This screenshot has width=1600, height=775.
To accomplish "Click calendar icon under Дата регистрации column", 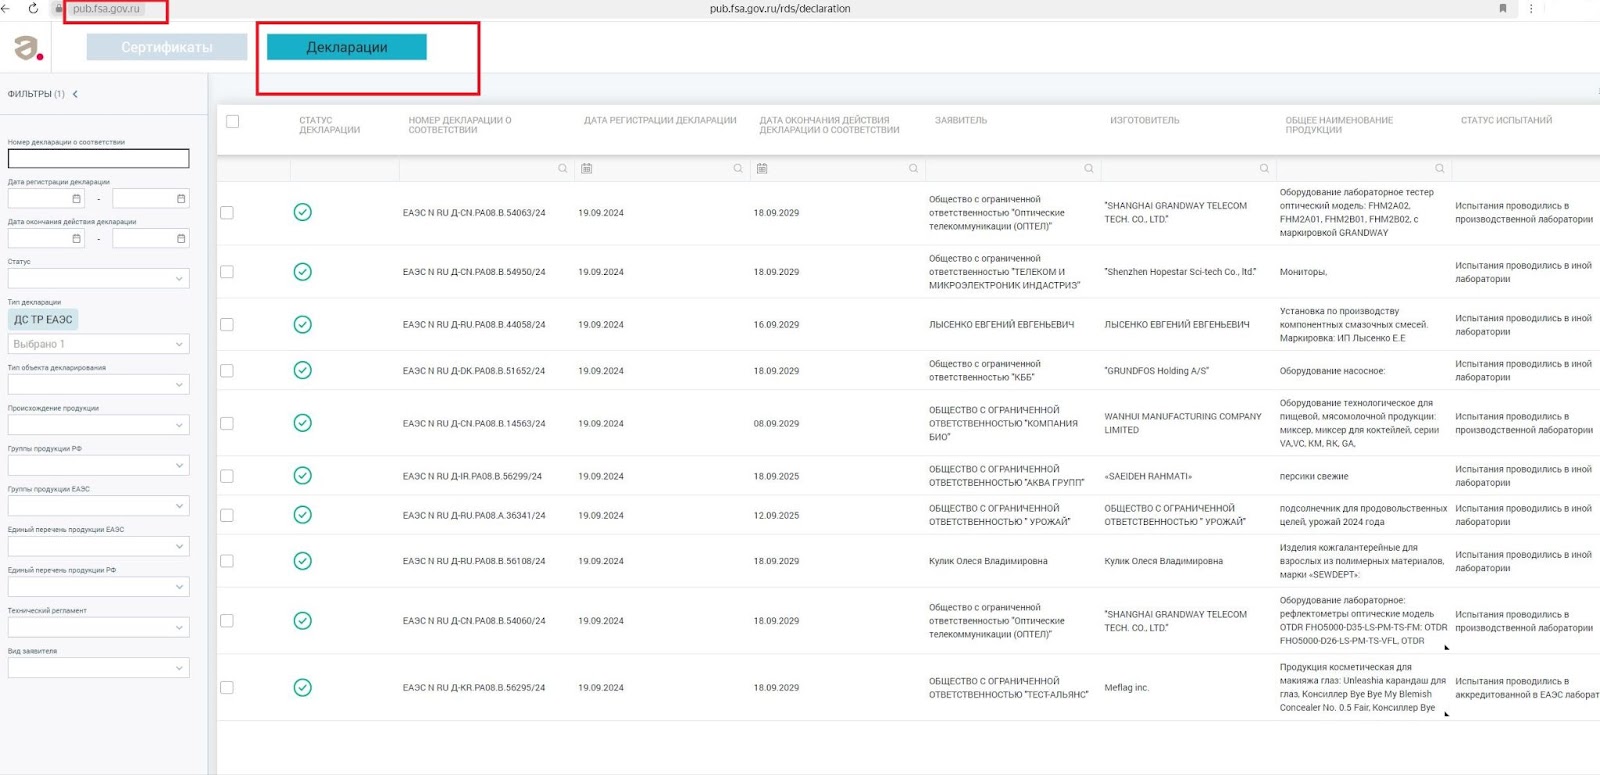I will tap(587, 168).
